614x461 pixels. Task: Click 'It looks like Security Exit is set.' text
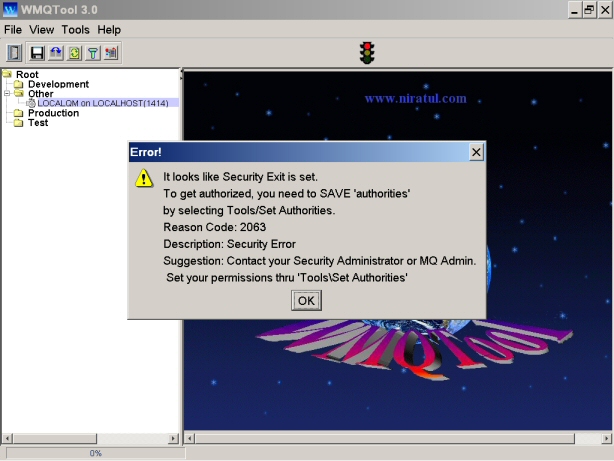point(240,177)
